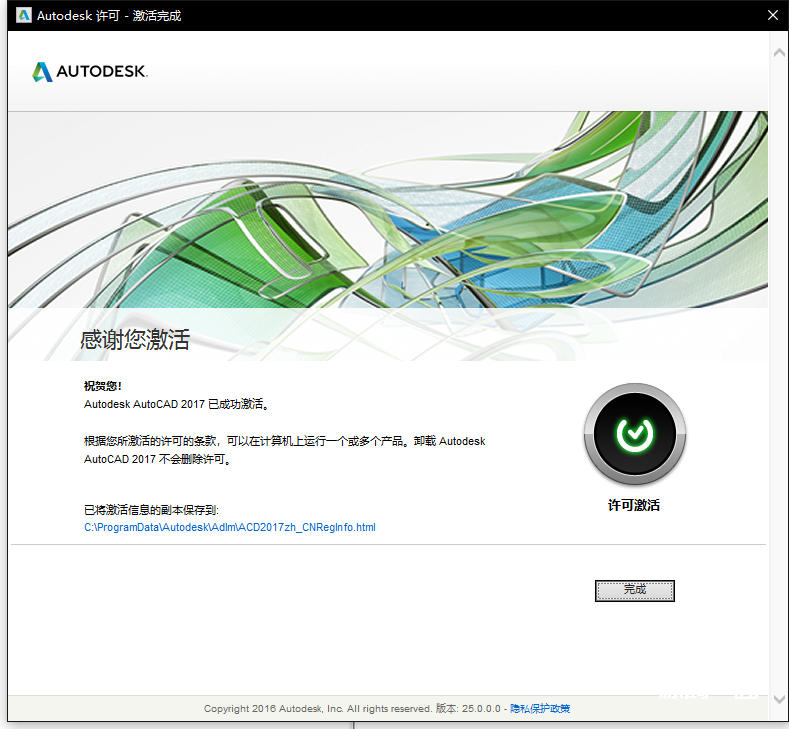Click the copyright 2016 Autodesk text

[x=317, y=709]
